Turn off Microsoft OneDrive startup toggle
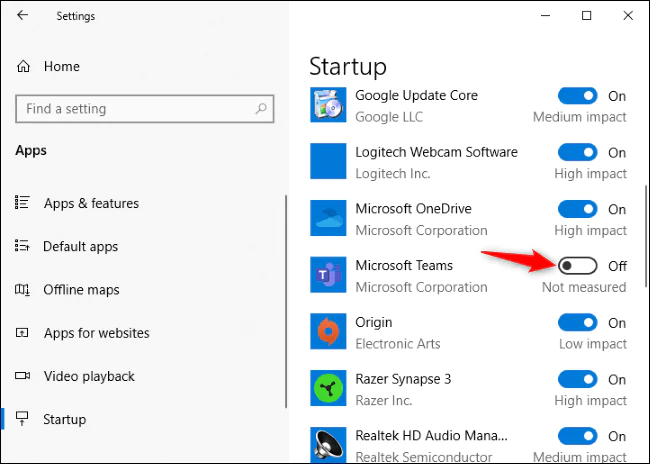Screen dimensions: 650x464 point(578,210)
